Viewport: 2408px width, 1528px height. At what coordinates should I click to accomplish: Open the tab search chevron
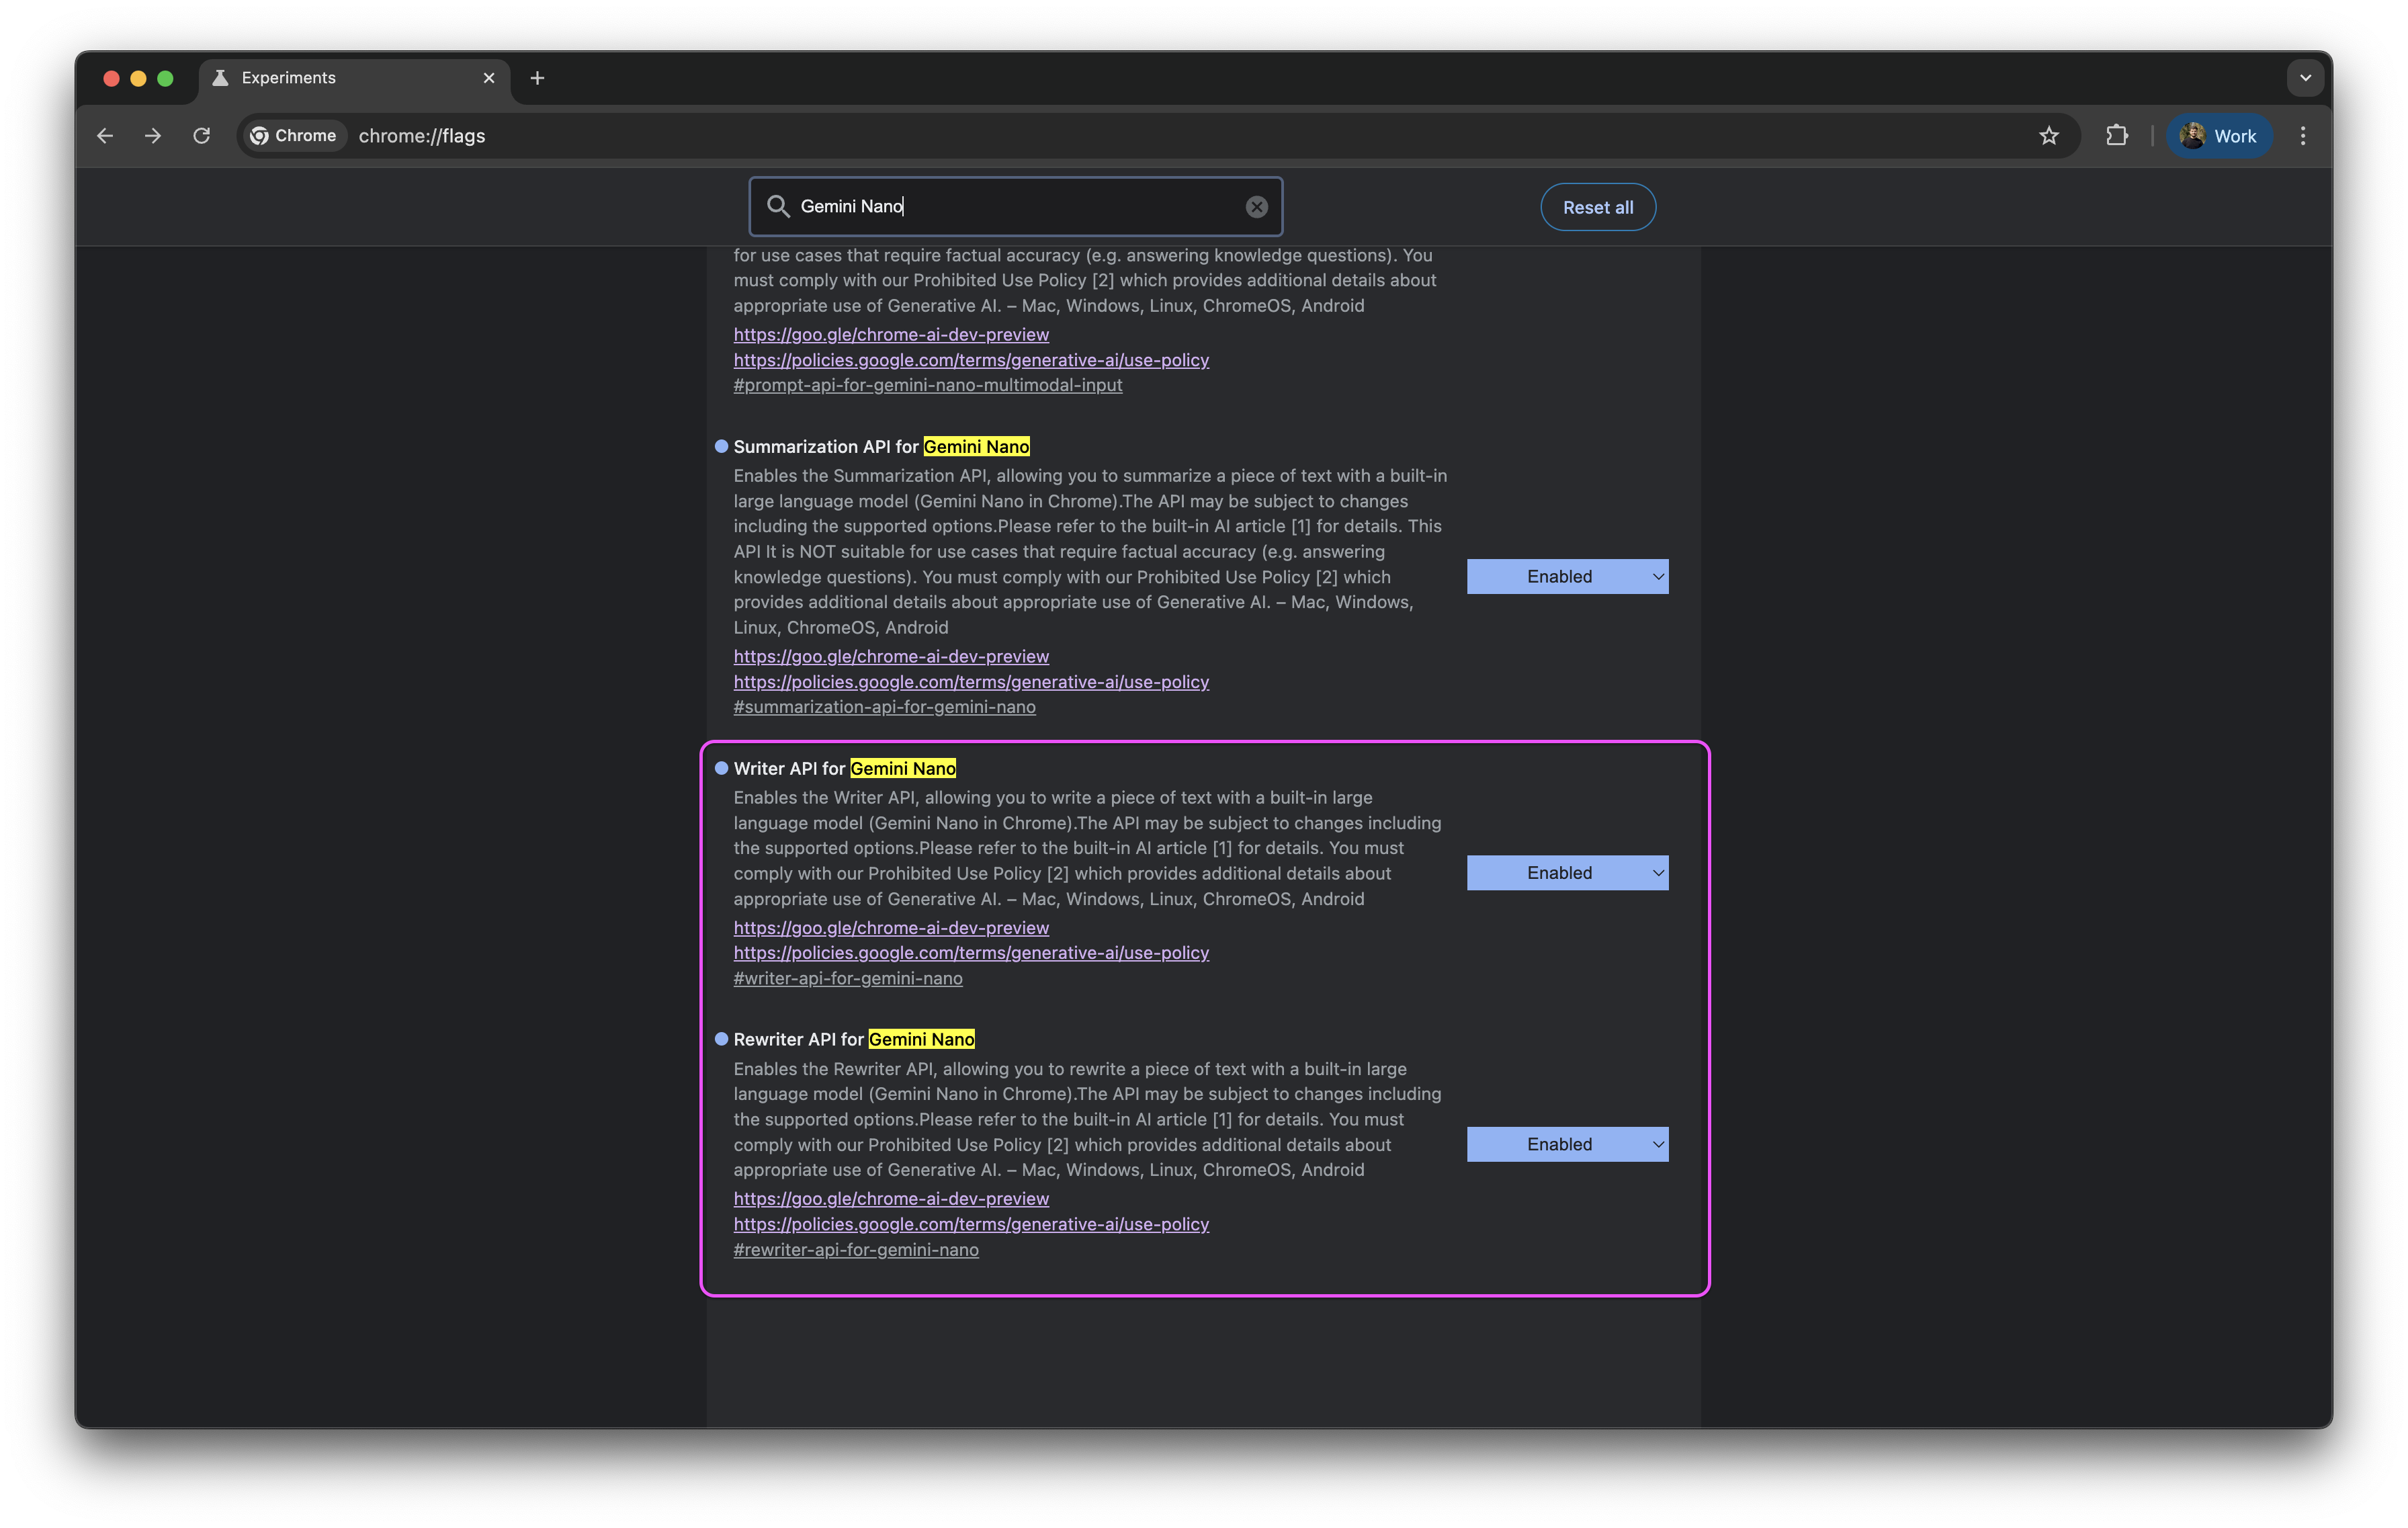(2305, 78)
